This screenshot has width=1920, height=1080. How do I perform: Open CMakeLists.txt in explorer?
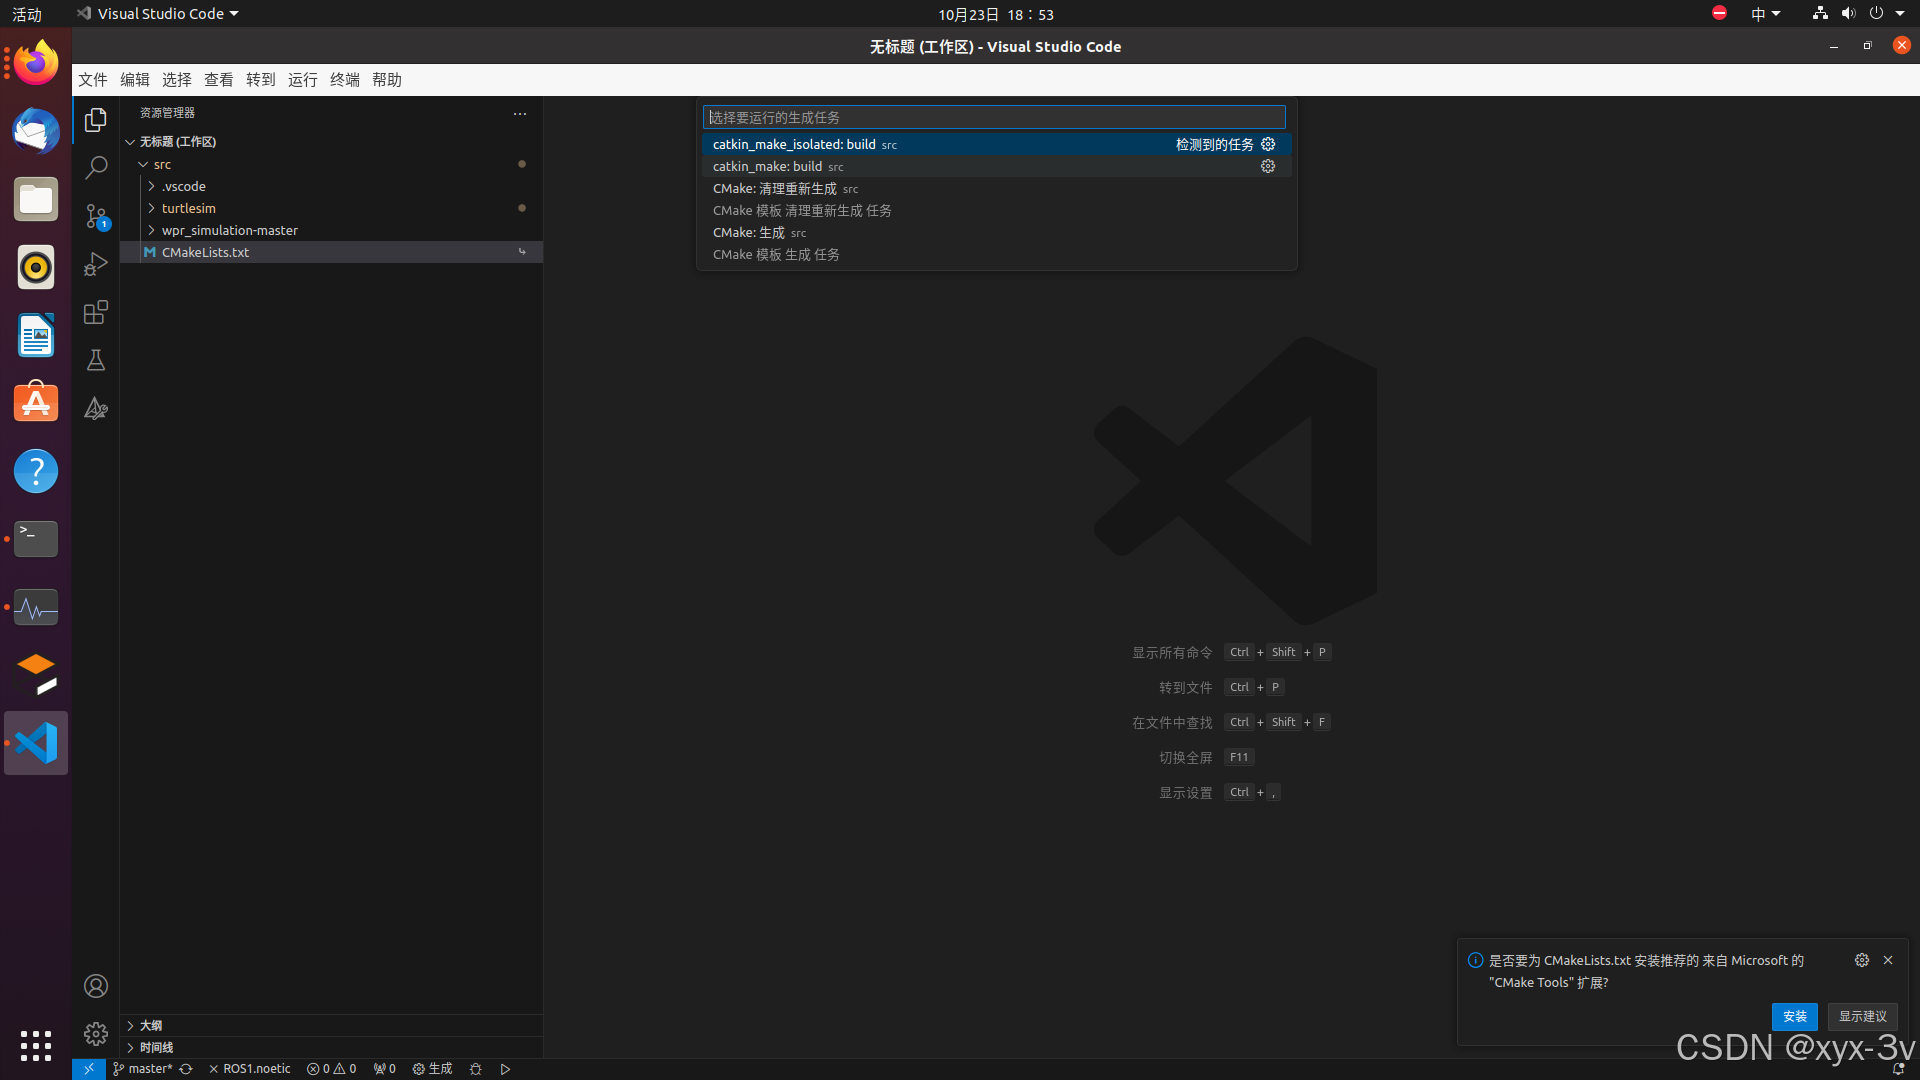(x=331, y=252)
